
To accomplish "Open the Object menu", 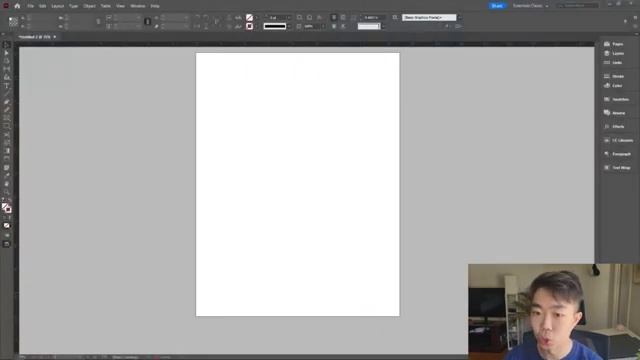I will (89, 6).
